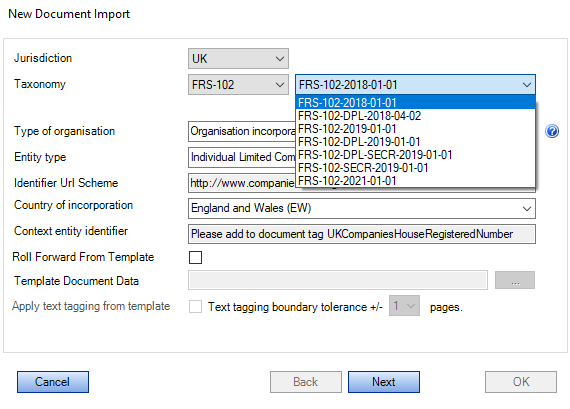
Task: Click the Identifier Url Scheme field
Action: point(242,183)
